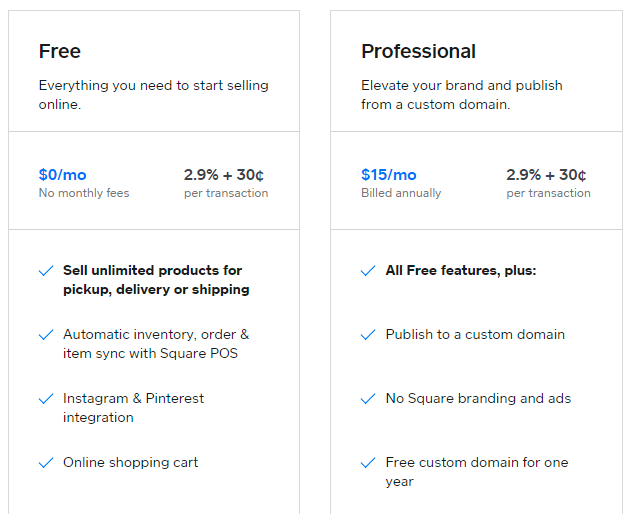Click Everything you need to start selling description
The image size is (634, 514).
[x=154, y=95]
